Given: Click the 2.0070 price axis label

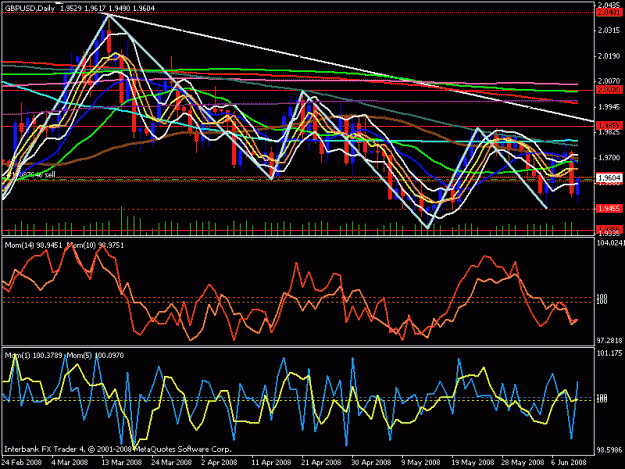Looking at the screenshot, I should pyautogui.click(x=609, y=81).
